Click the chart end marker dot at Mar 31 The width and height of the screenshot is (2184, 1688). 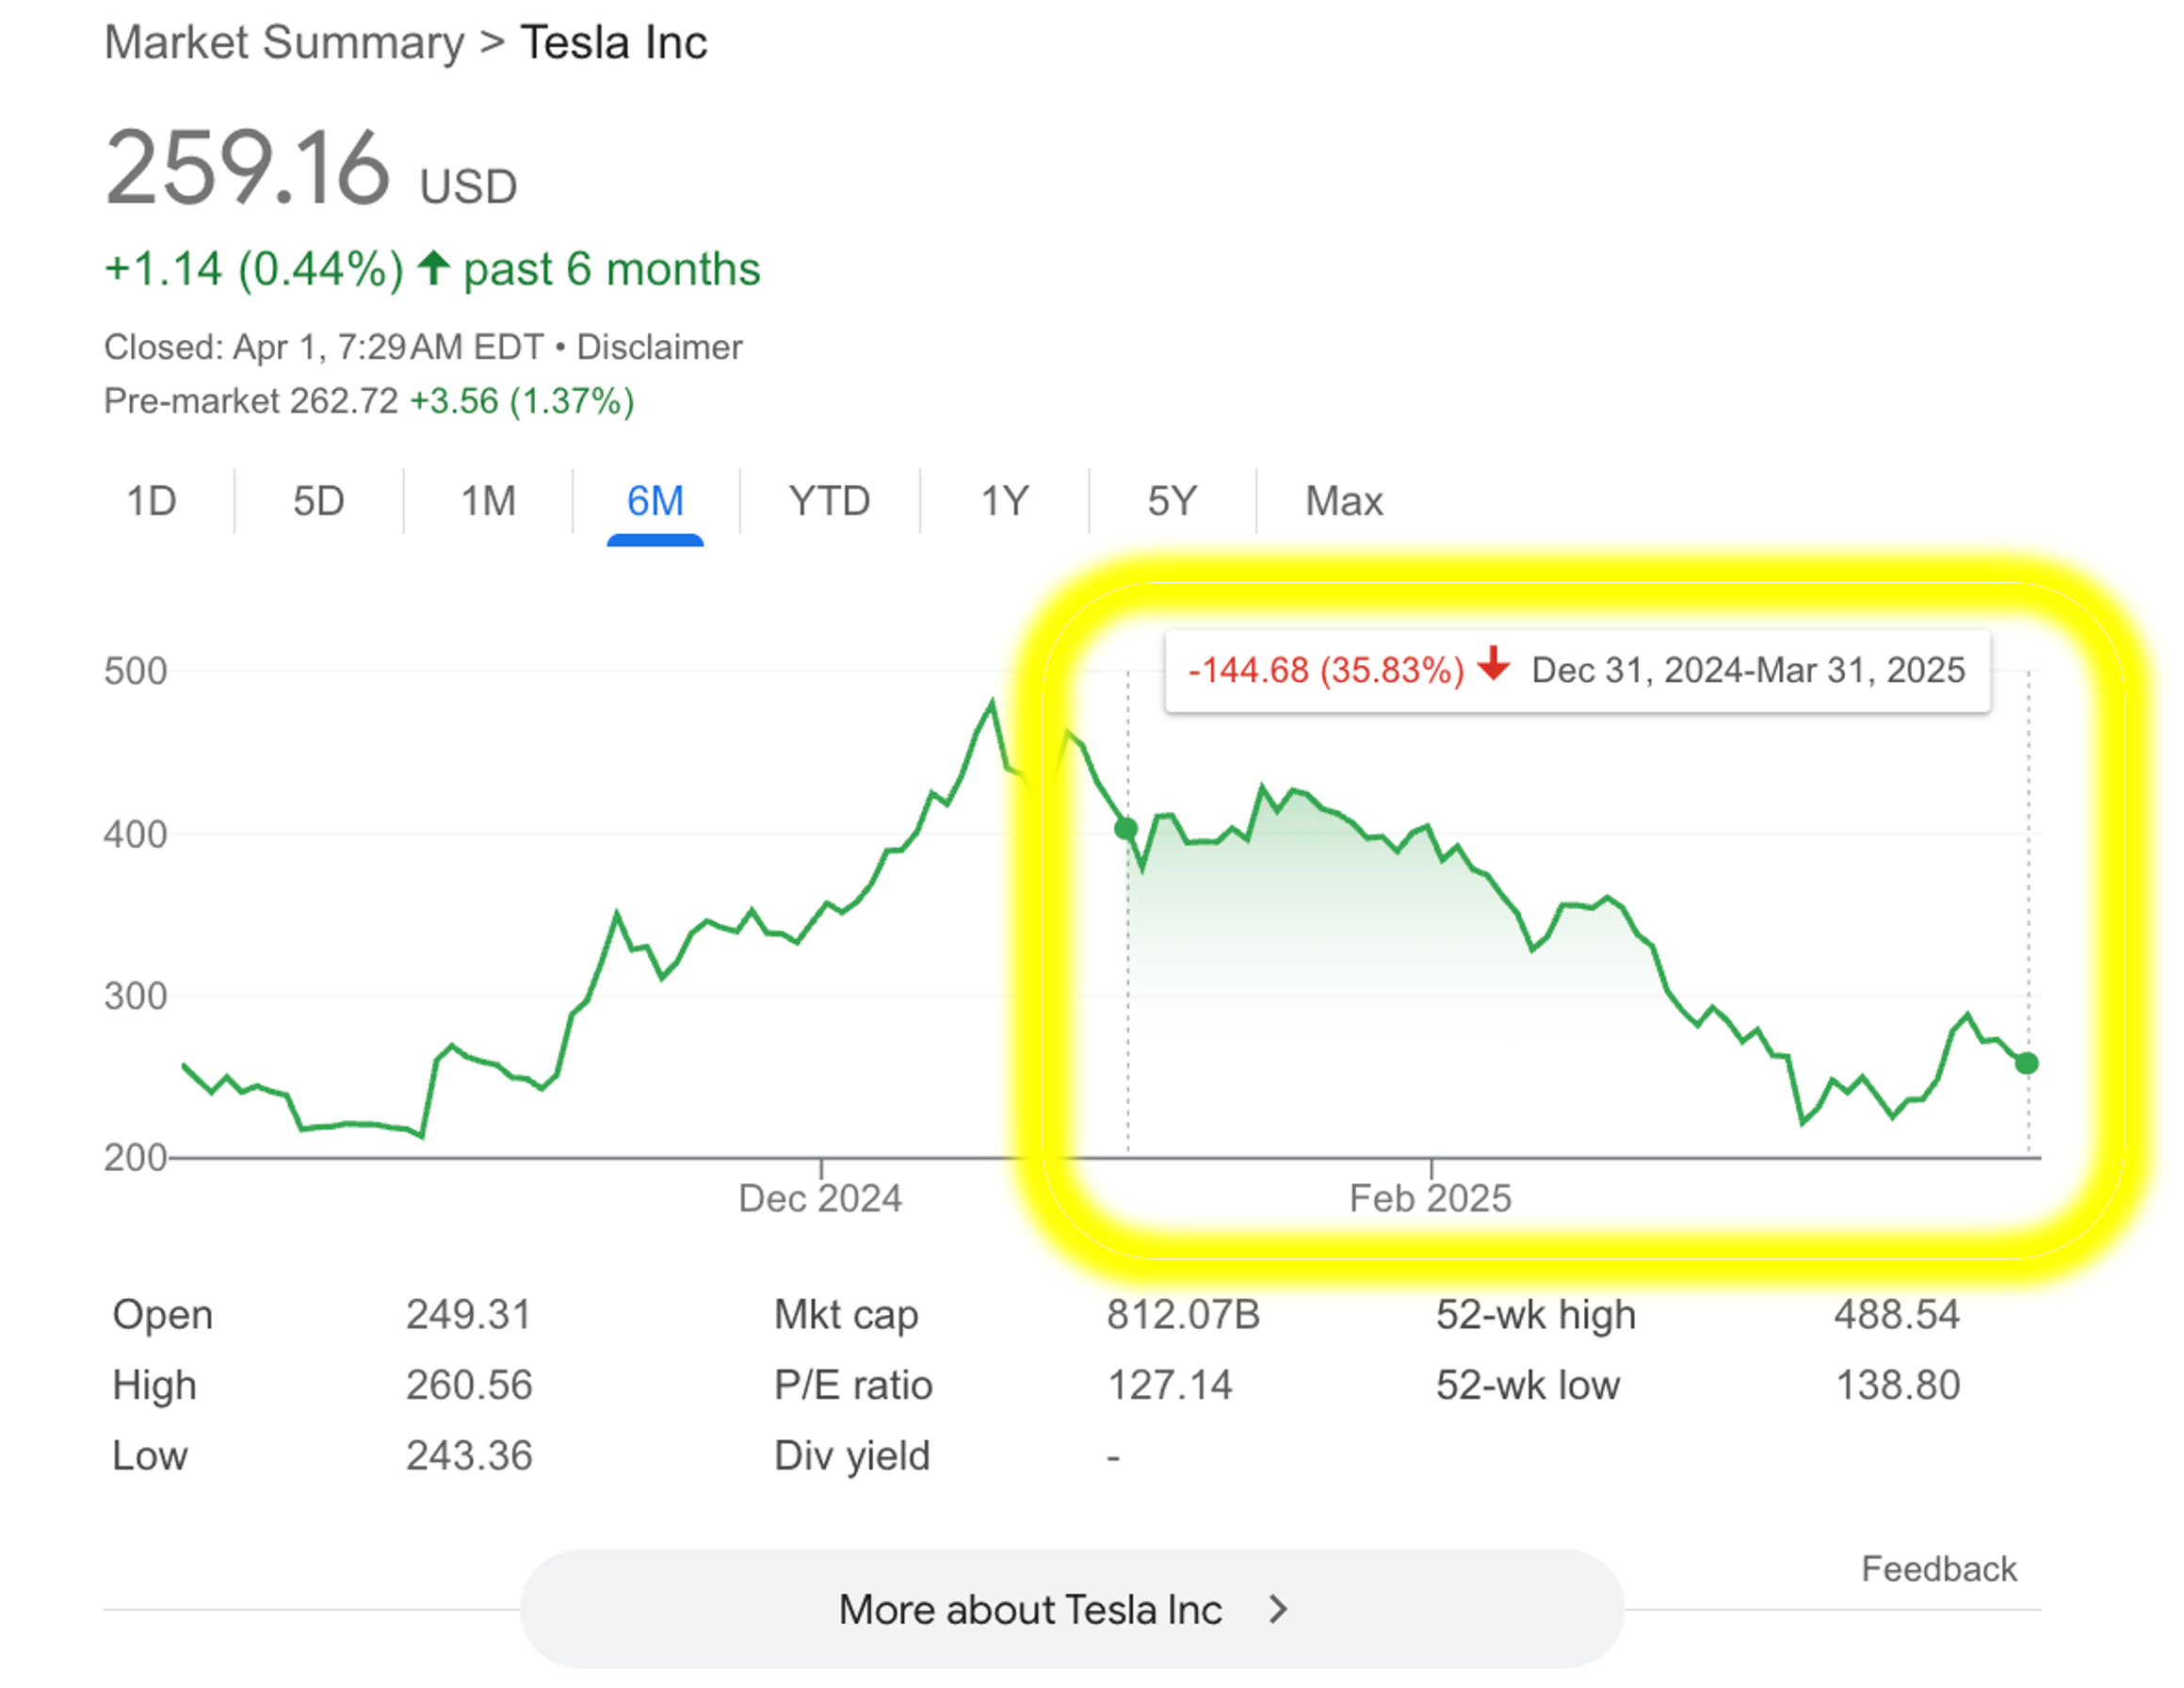pyautogui.click(x=2027, y=1064)
